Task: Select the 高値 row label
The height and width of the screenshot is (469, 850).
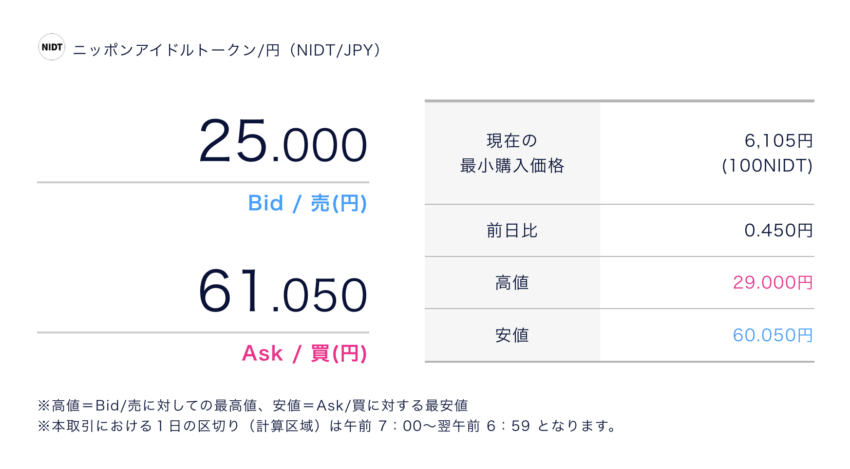Action: (512, 282)
